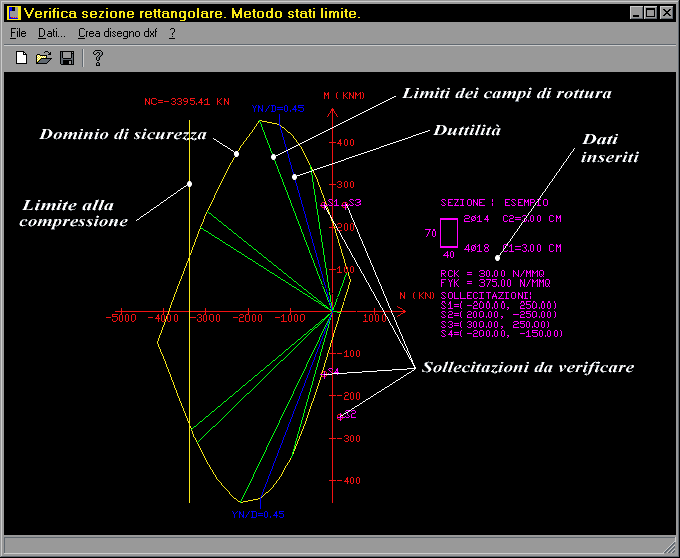Click the application icon in title bar
680x558 pixels.
[x=13, y=13]
